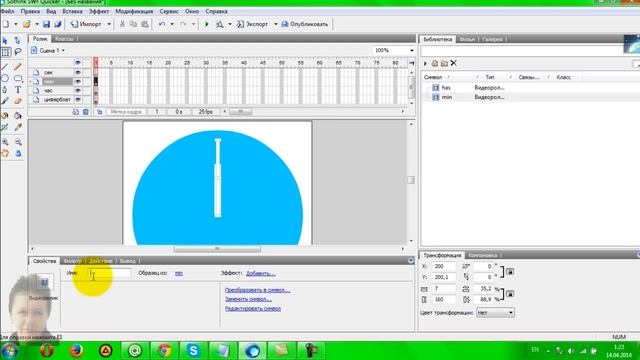The width and height of the screenshot is (640, 360).
Task: Click new symbol icon in Library
Action: [435, 63]
